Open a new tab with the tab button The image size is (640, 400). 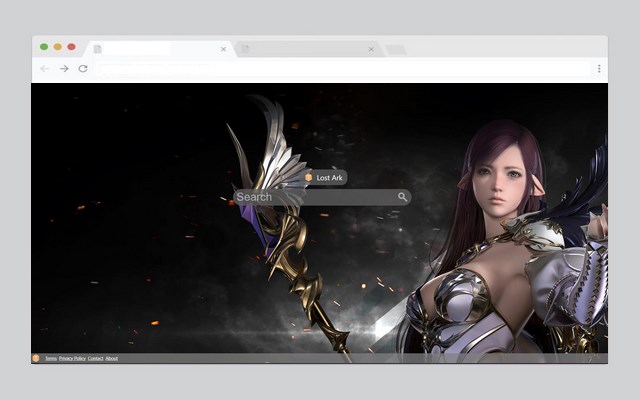[396, 50]
